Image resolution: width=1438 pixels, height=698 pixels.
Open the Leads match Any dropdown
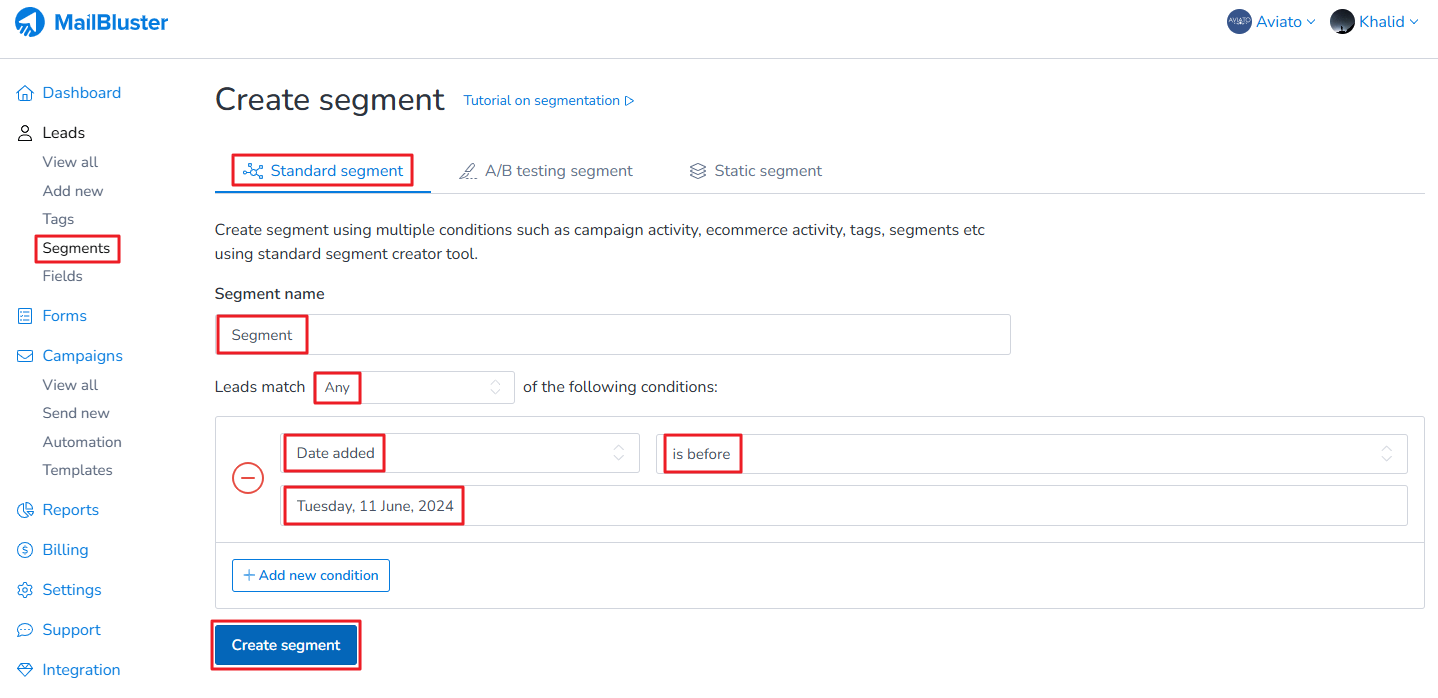(414, 387)
